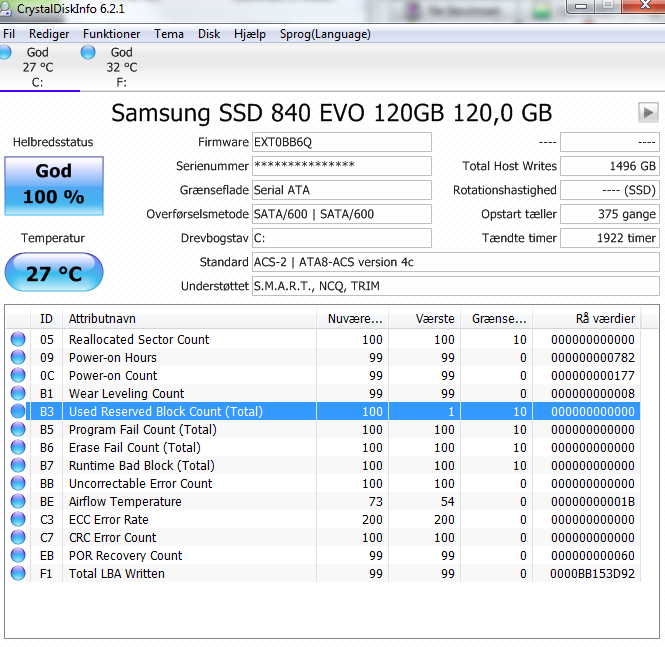
Task: Click the CrystalDiskInfo title bar icon
Action: tap(5, 8)
